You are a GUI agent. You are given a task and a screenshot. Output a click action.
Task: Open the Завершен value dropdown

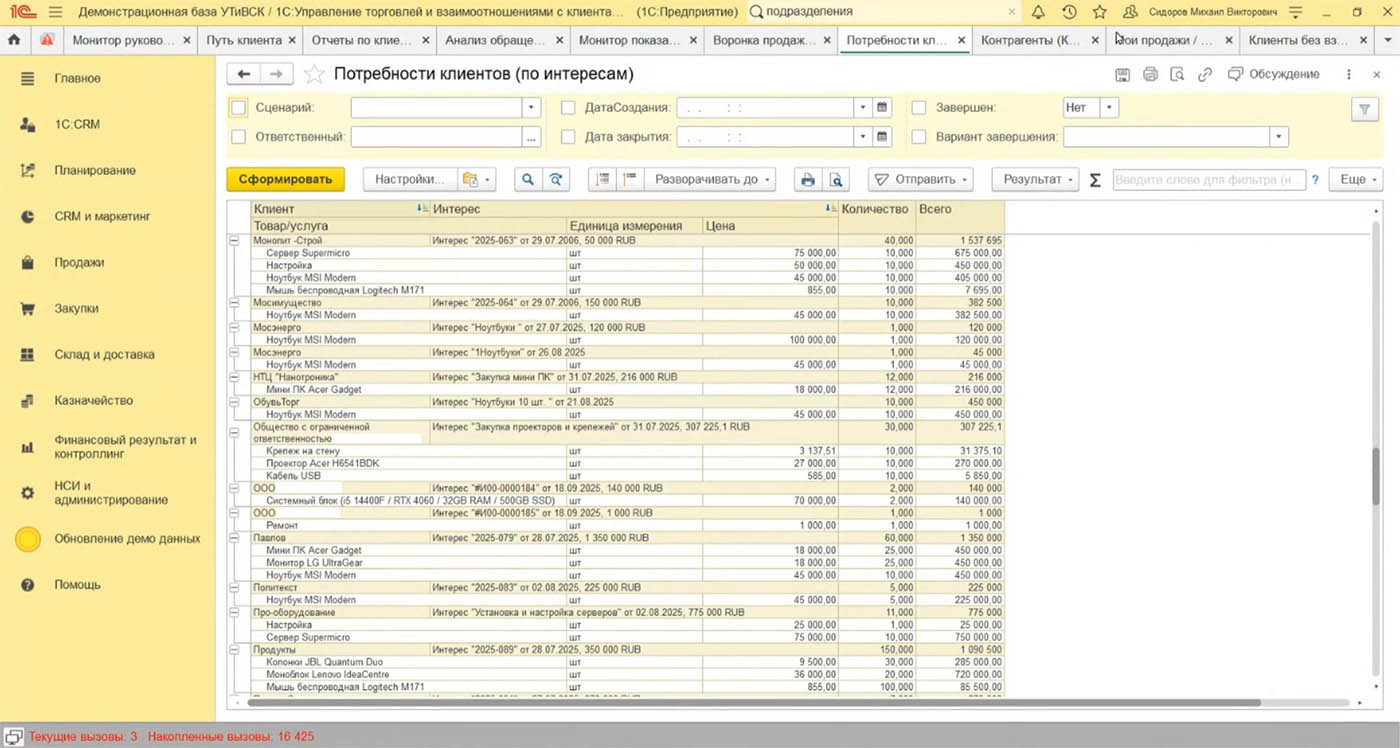1110,108
